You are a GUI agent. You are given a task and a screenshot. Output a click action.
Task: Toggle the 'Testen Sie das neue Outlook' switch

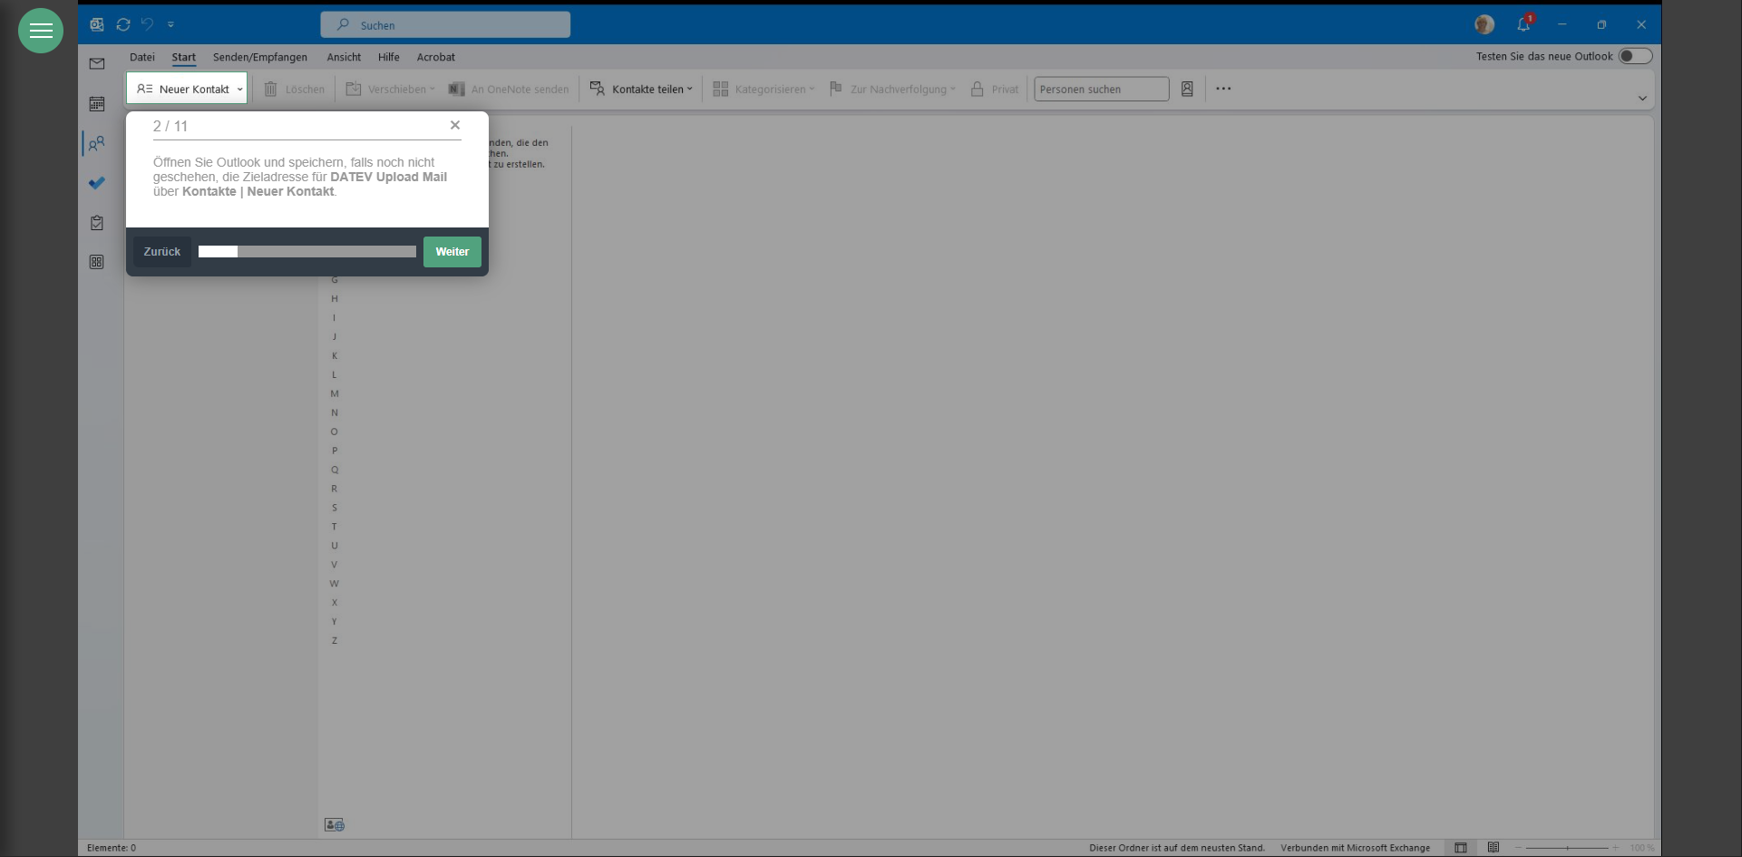(x=1634, y=56)
